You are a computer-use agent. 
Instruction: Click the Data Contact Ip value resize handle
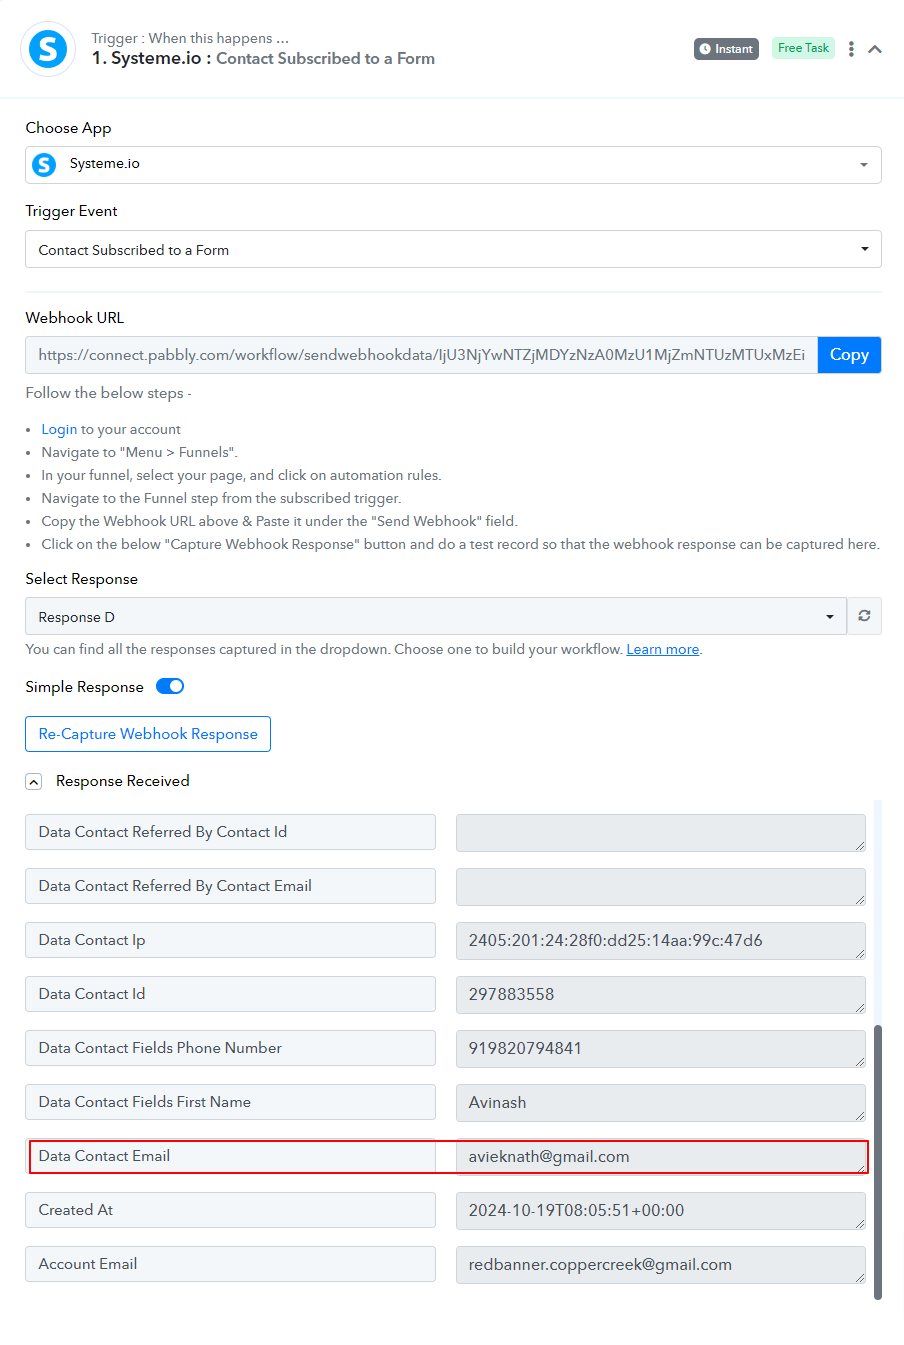(x=860, y=953)
